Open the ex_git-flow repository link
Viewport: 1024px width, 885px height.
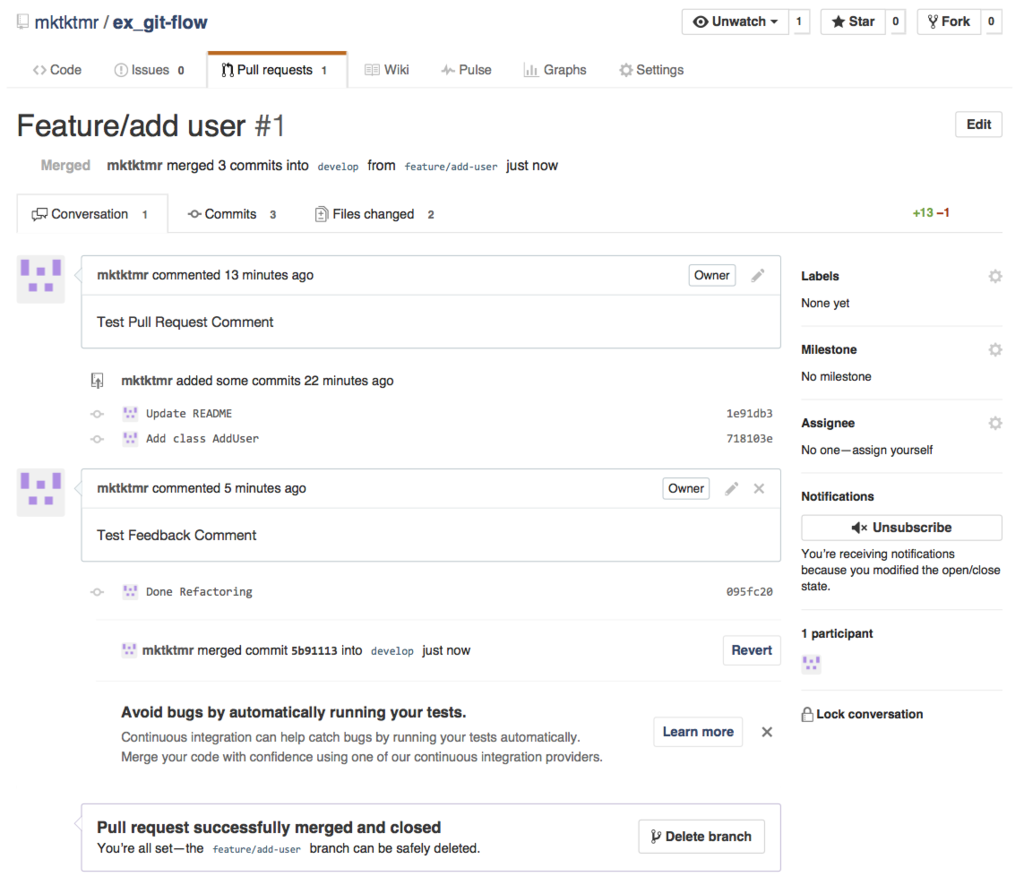(160, 22)
